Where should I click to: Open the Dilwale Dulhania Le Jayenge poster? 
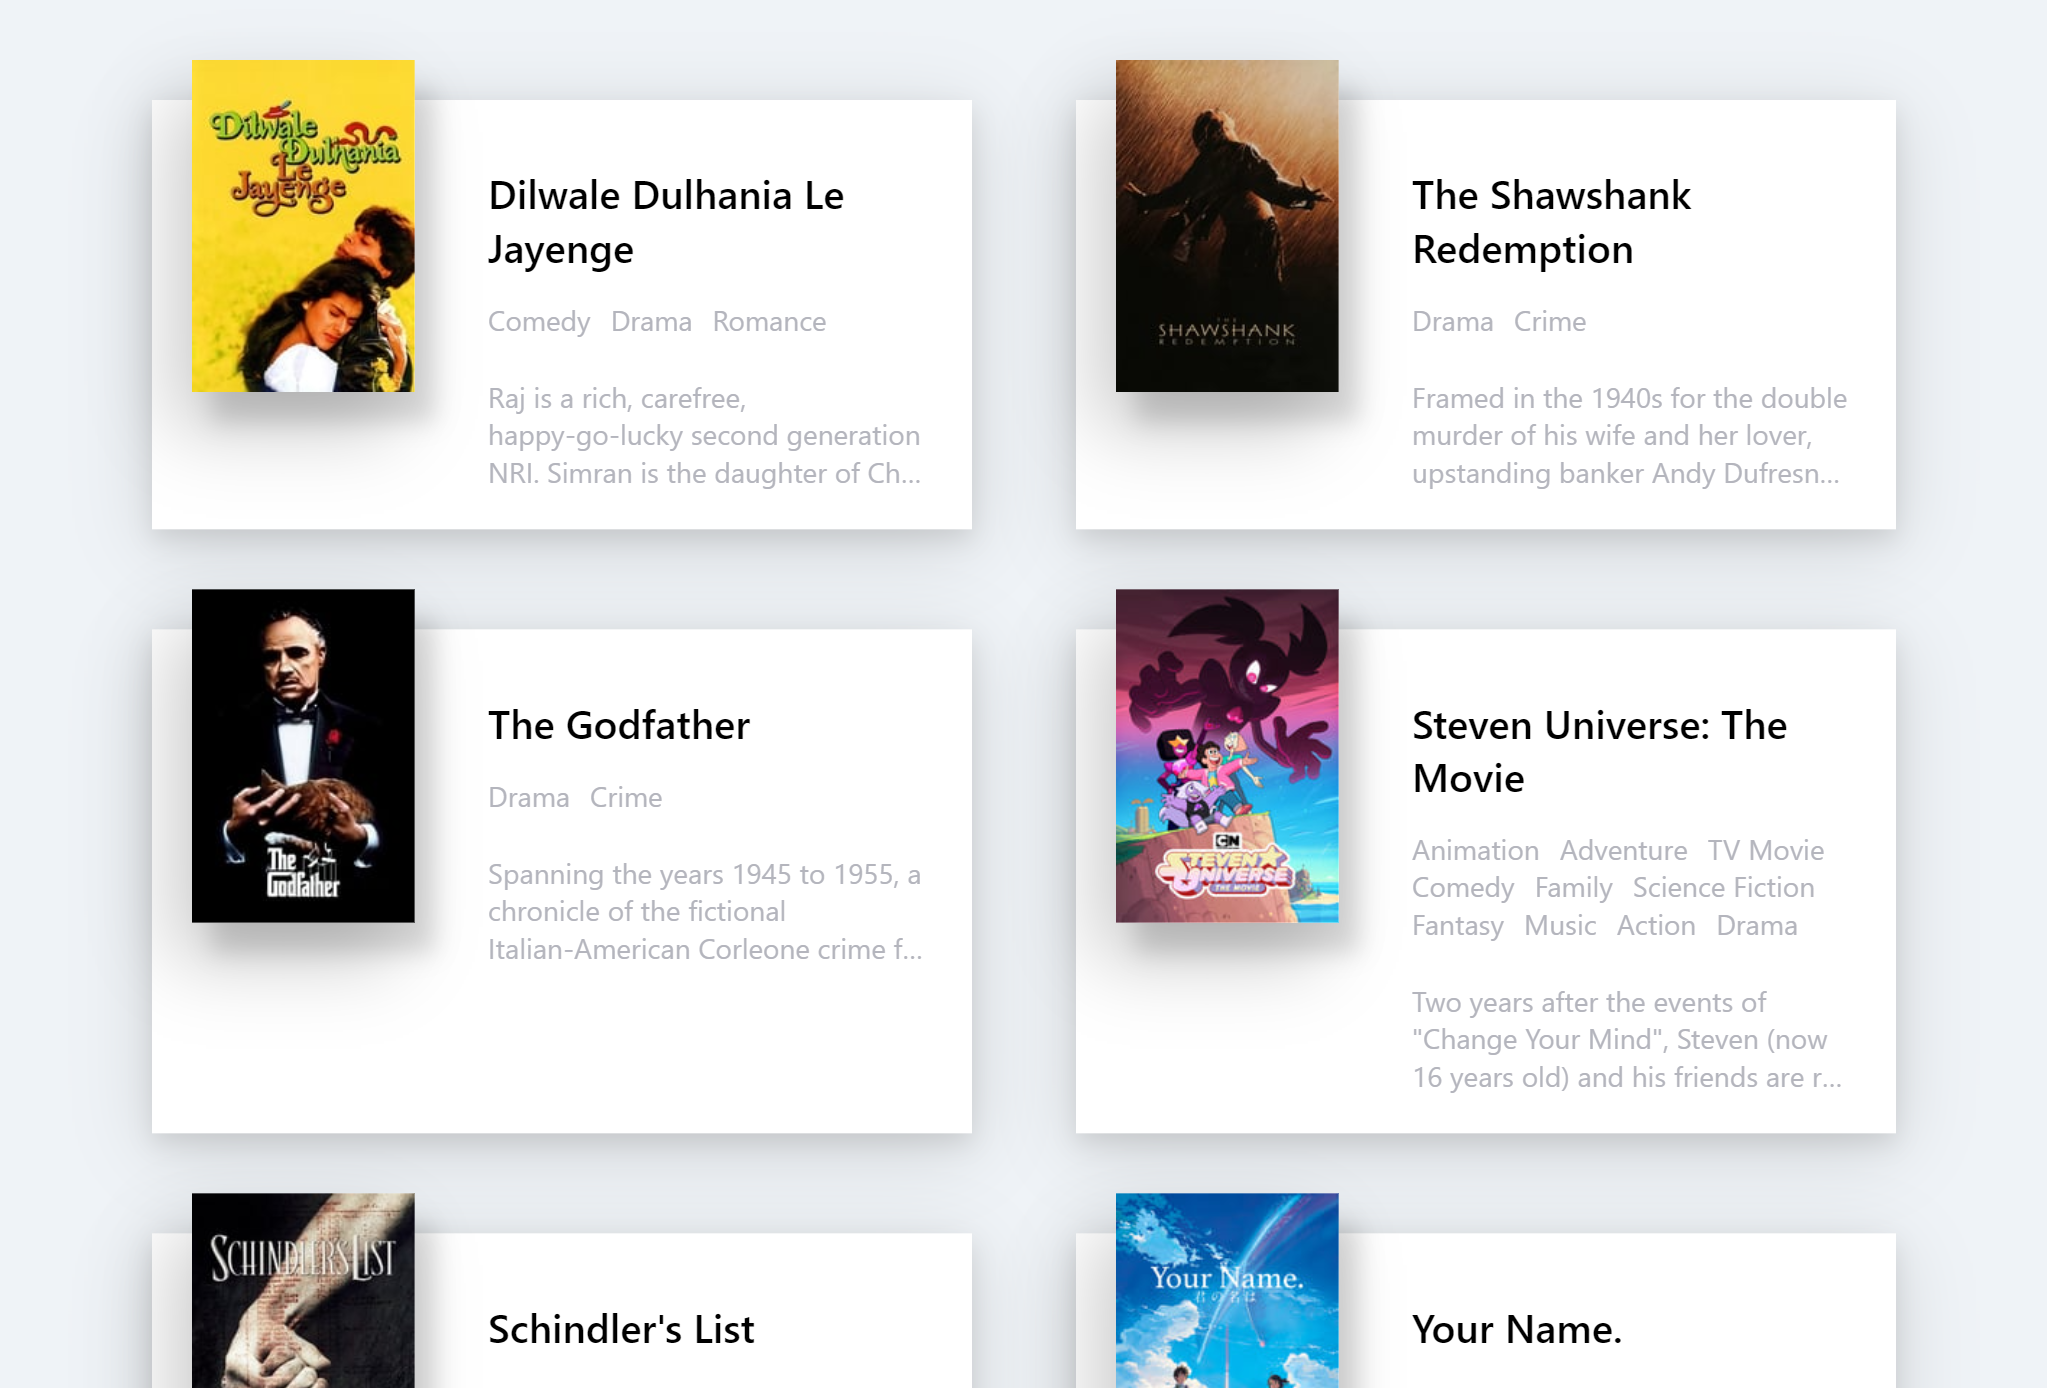coord(303,226)
